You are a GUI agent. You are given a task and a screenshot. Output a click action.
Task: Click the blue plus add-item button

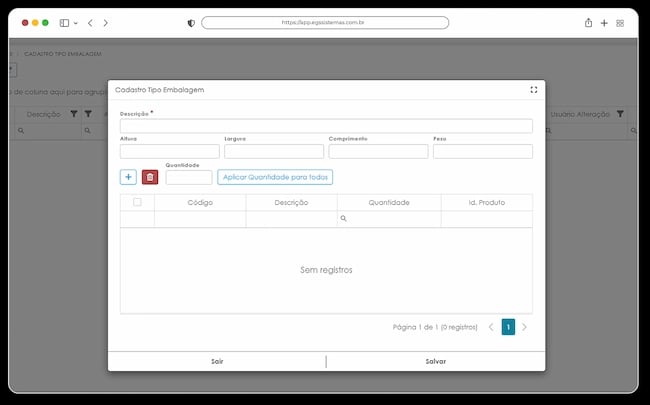tap(128, 177)
